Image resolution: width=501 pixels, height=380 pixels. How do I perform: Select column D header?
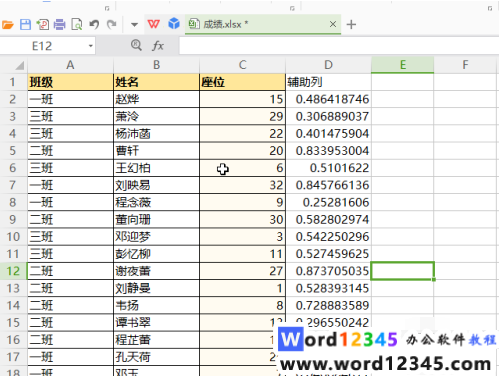coord(328,65)
